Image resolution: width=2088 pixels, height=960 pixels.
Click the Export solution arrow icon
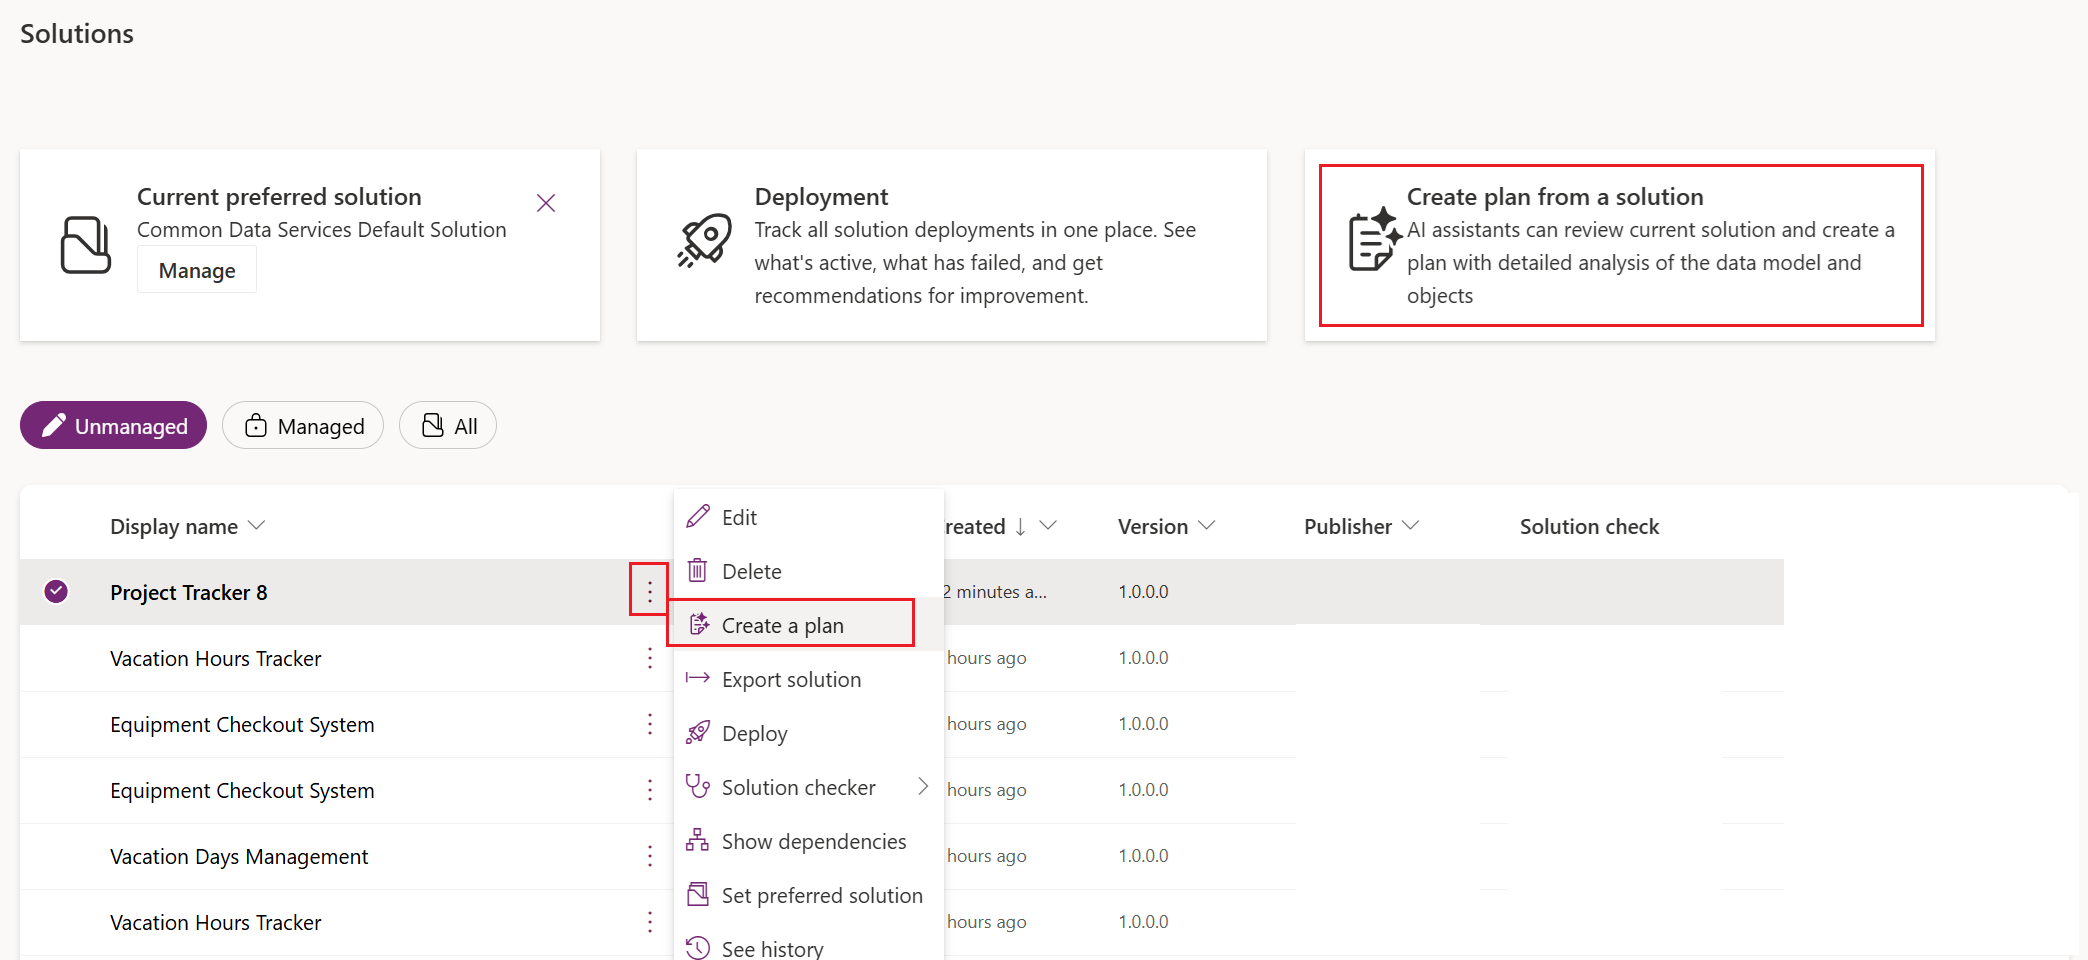click(698, 679)
